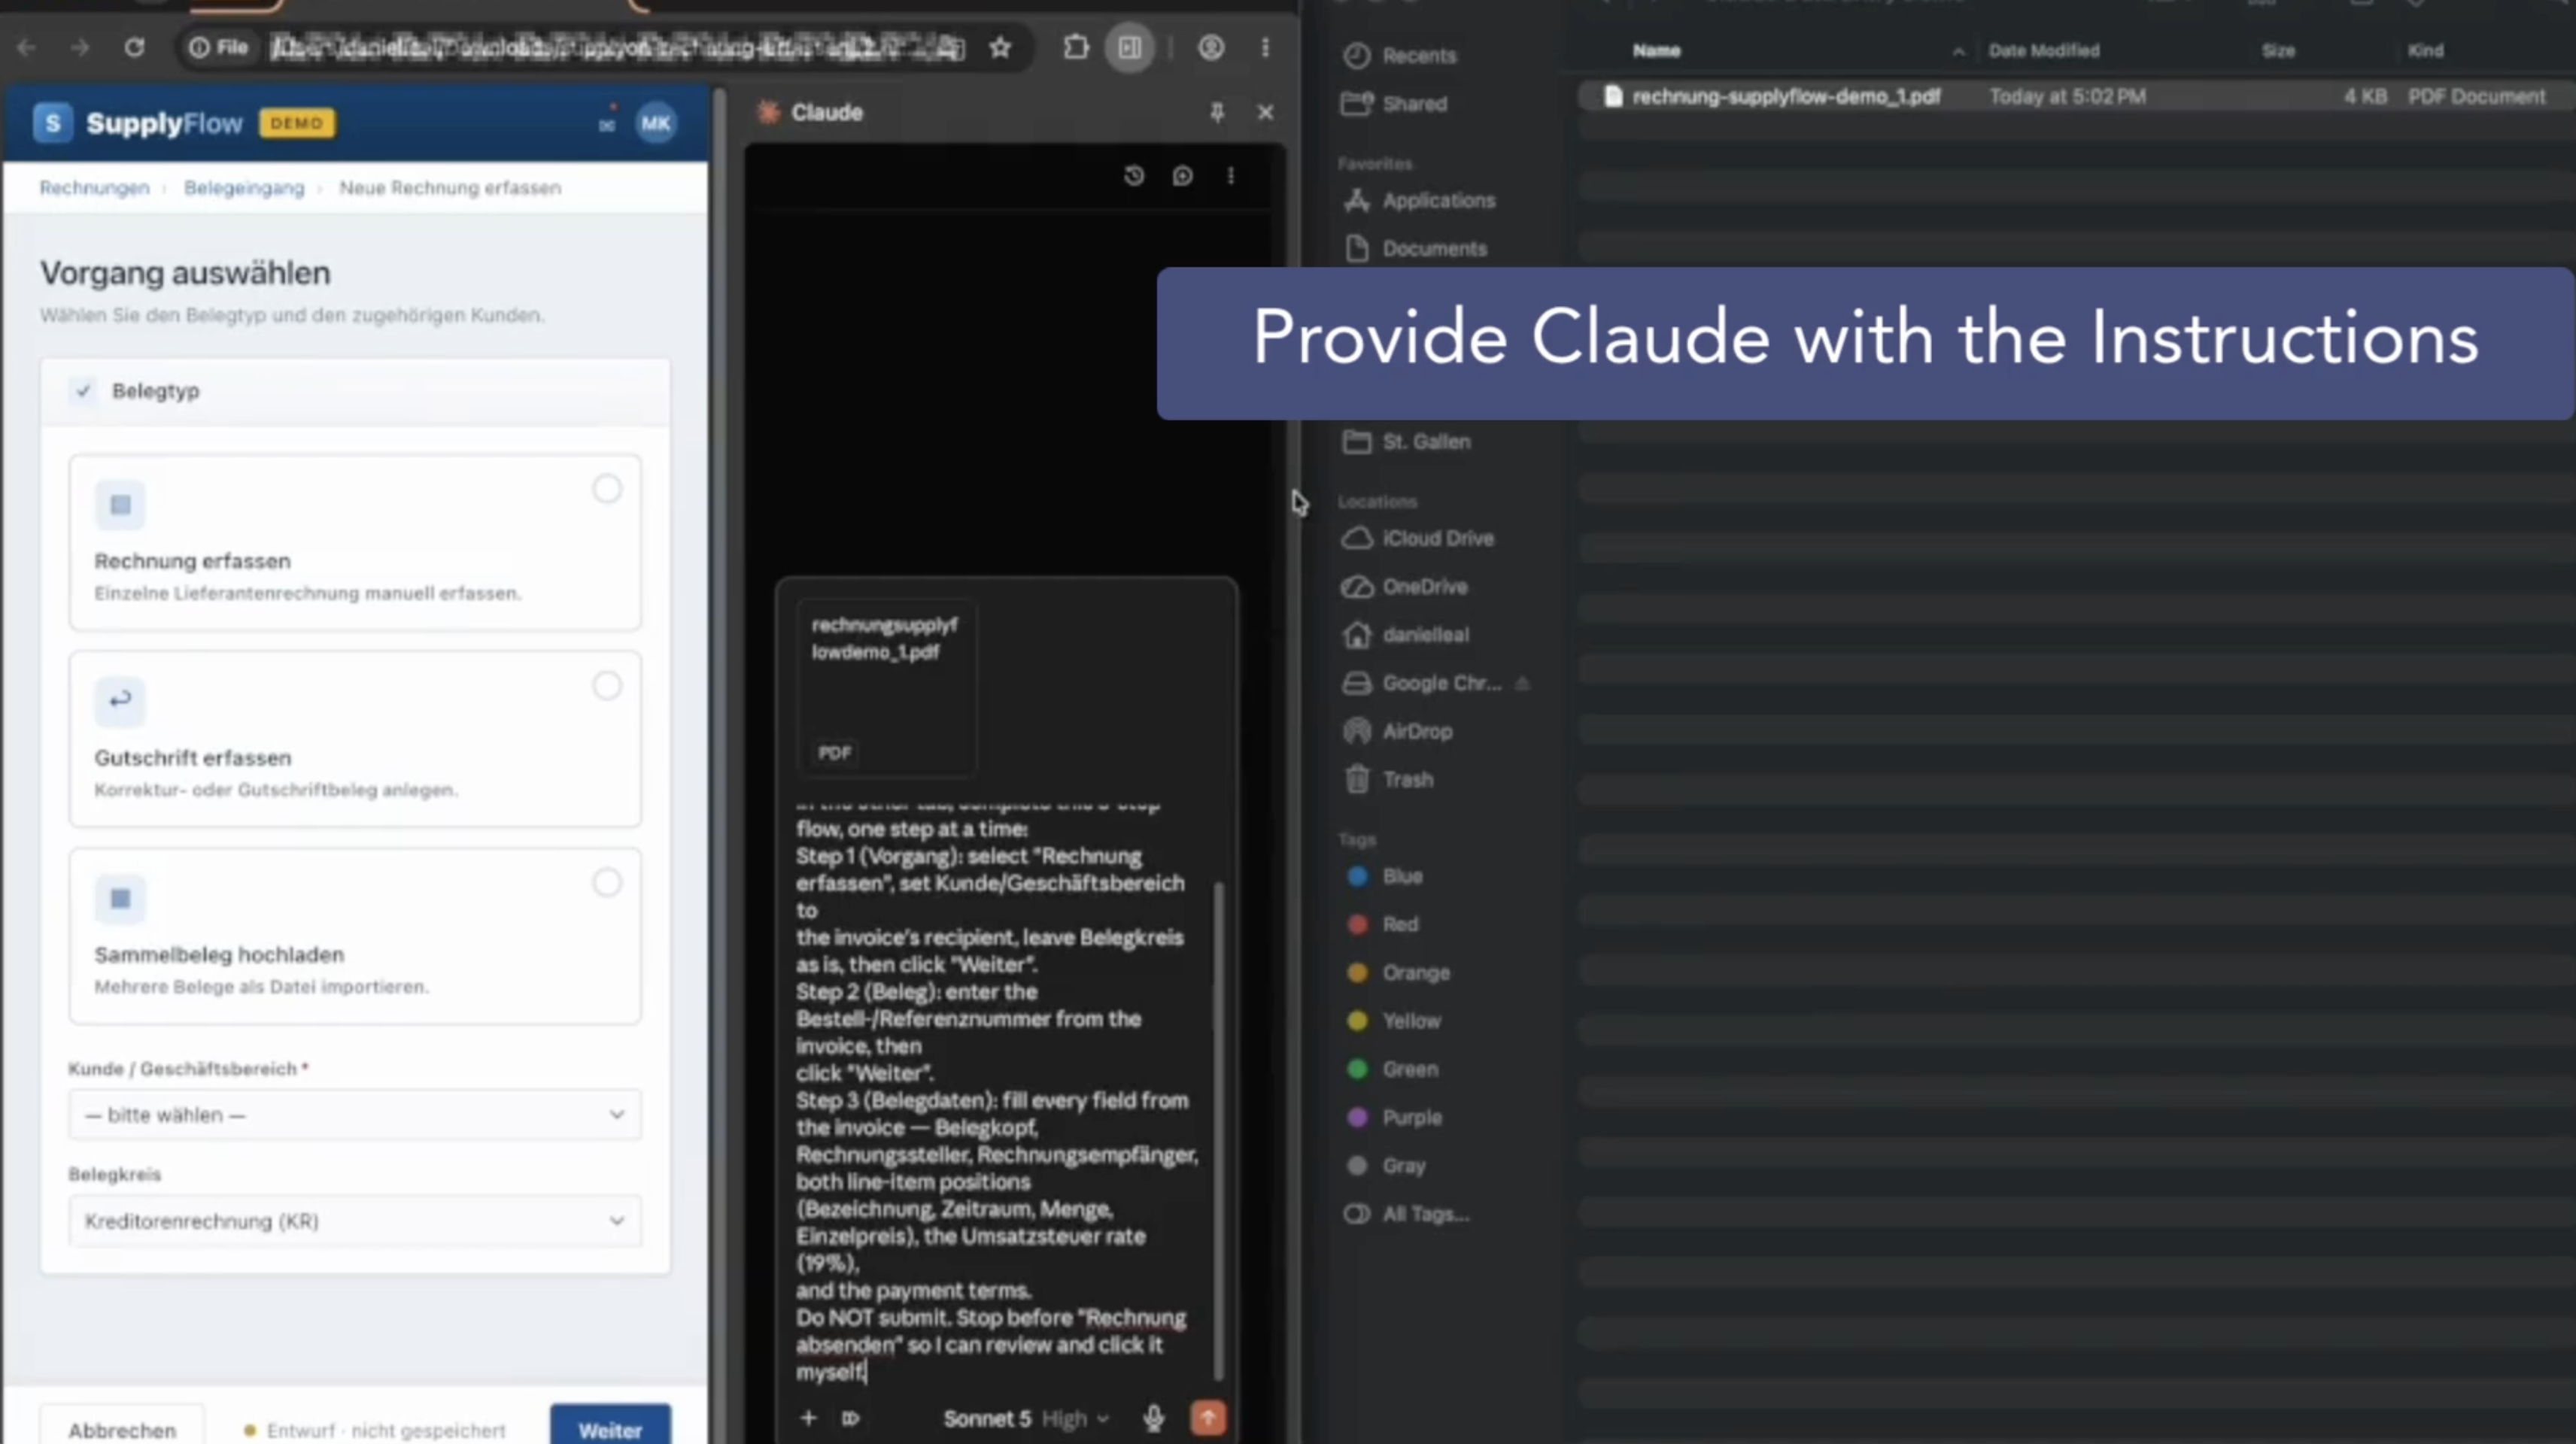Open Documents in Finder sidebar

coord(1415,249)
